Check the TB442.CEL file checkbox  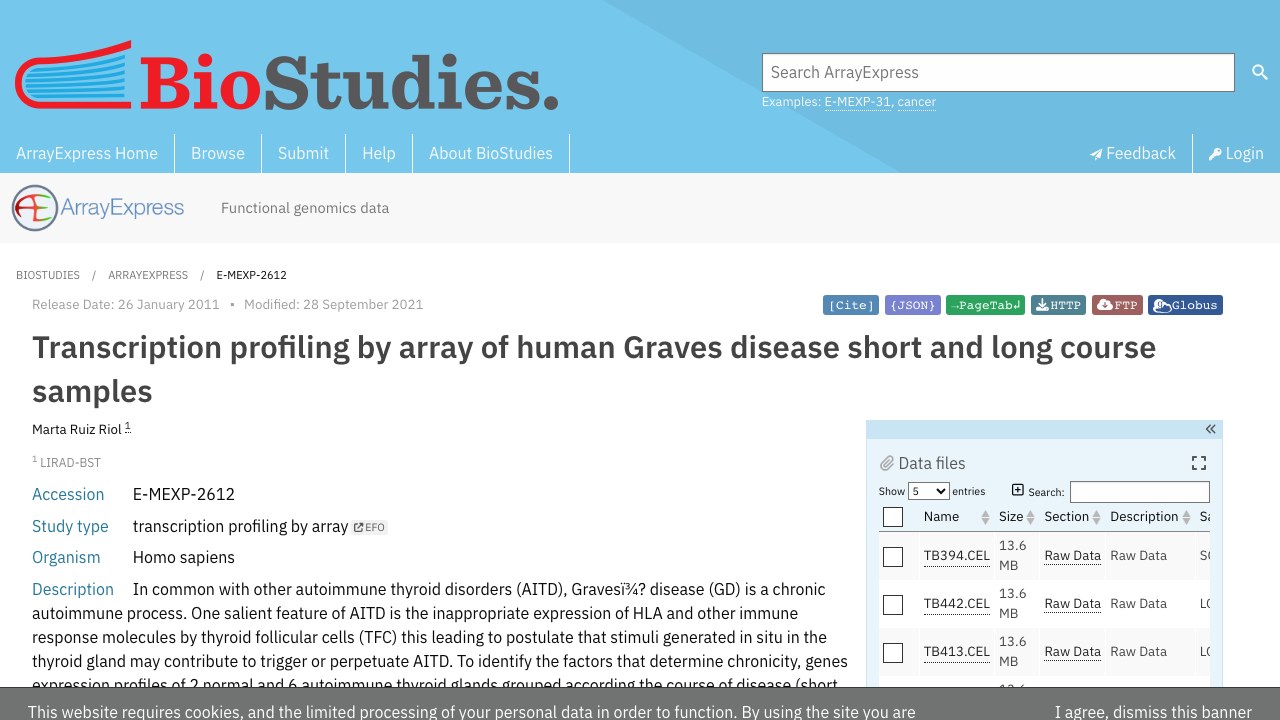[x=893, y=604]
